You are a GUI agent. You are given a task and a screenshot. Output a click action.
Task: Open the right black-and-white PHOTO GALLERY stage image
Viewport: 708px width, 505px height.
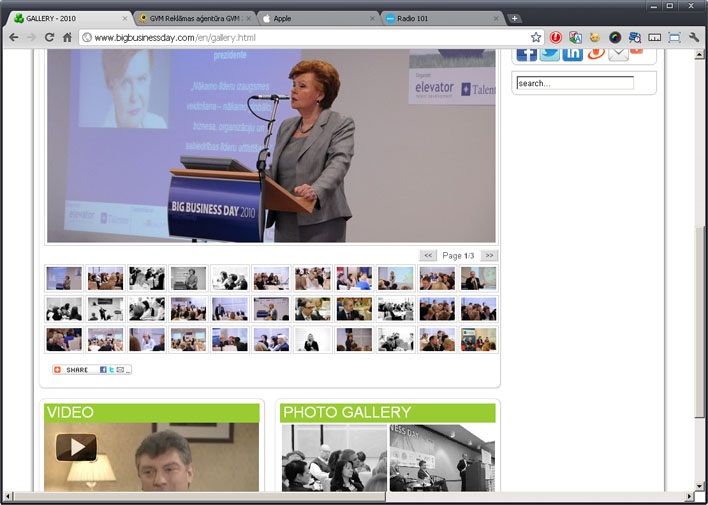pos(442,458)
